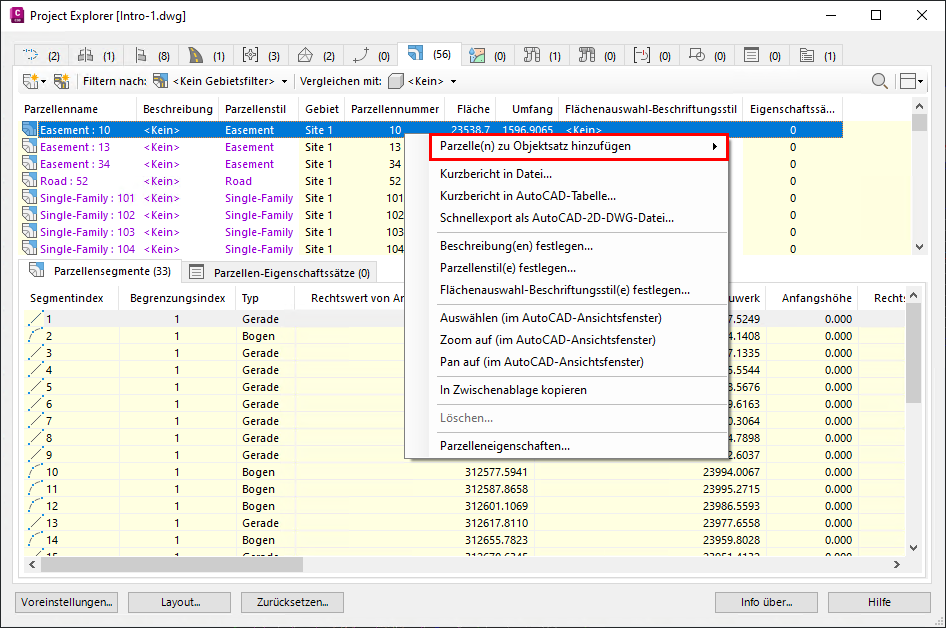Select segment 2 Bogen arc icon
This screenshot has height=628, width=946.
click(x=36, y=335)
